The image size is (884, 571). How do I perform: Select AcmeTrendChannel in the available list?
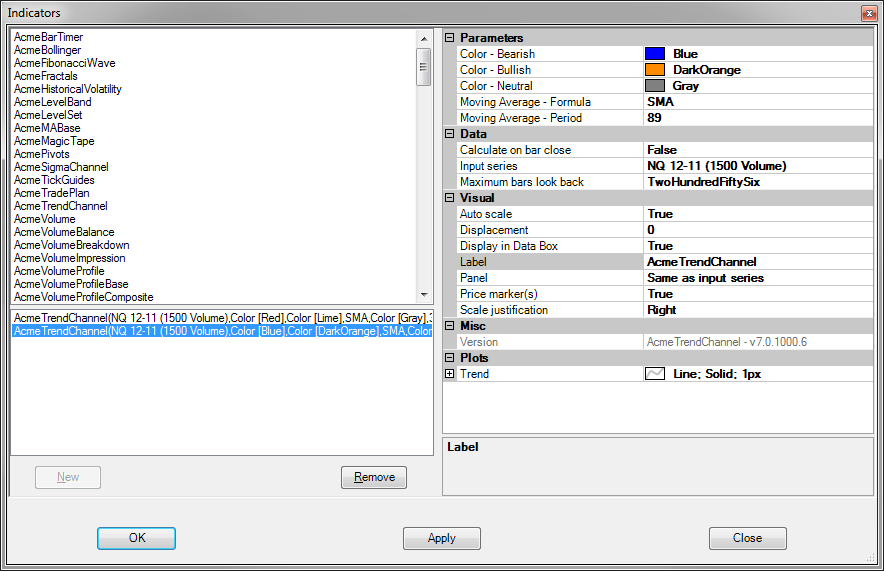61,206
